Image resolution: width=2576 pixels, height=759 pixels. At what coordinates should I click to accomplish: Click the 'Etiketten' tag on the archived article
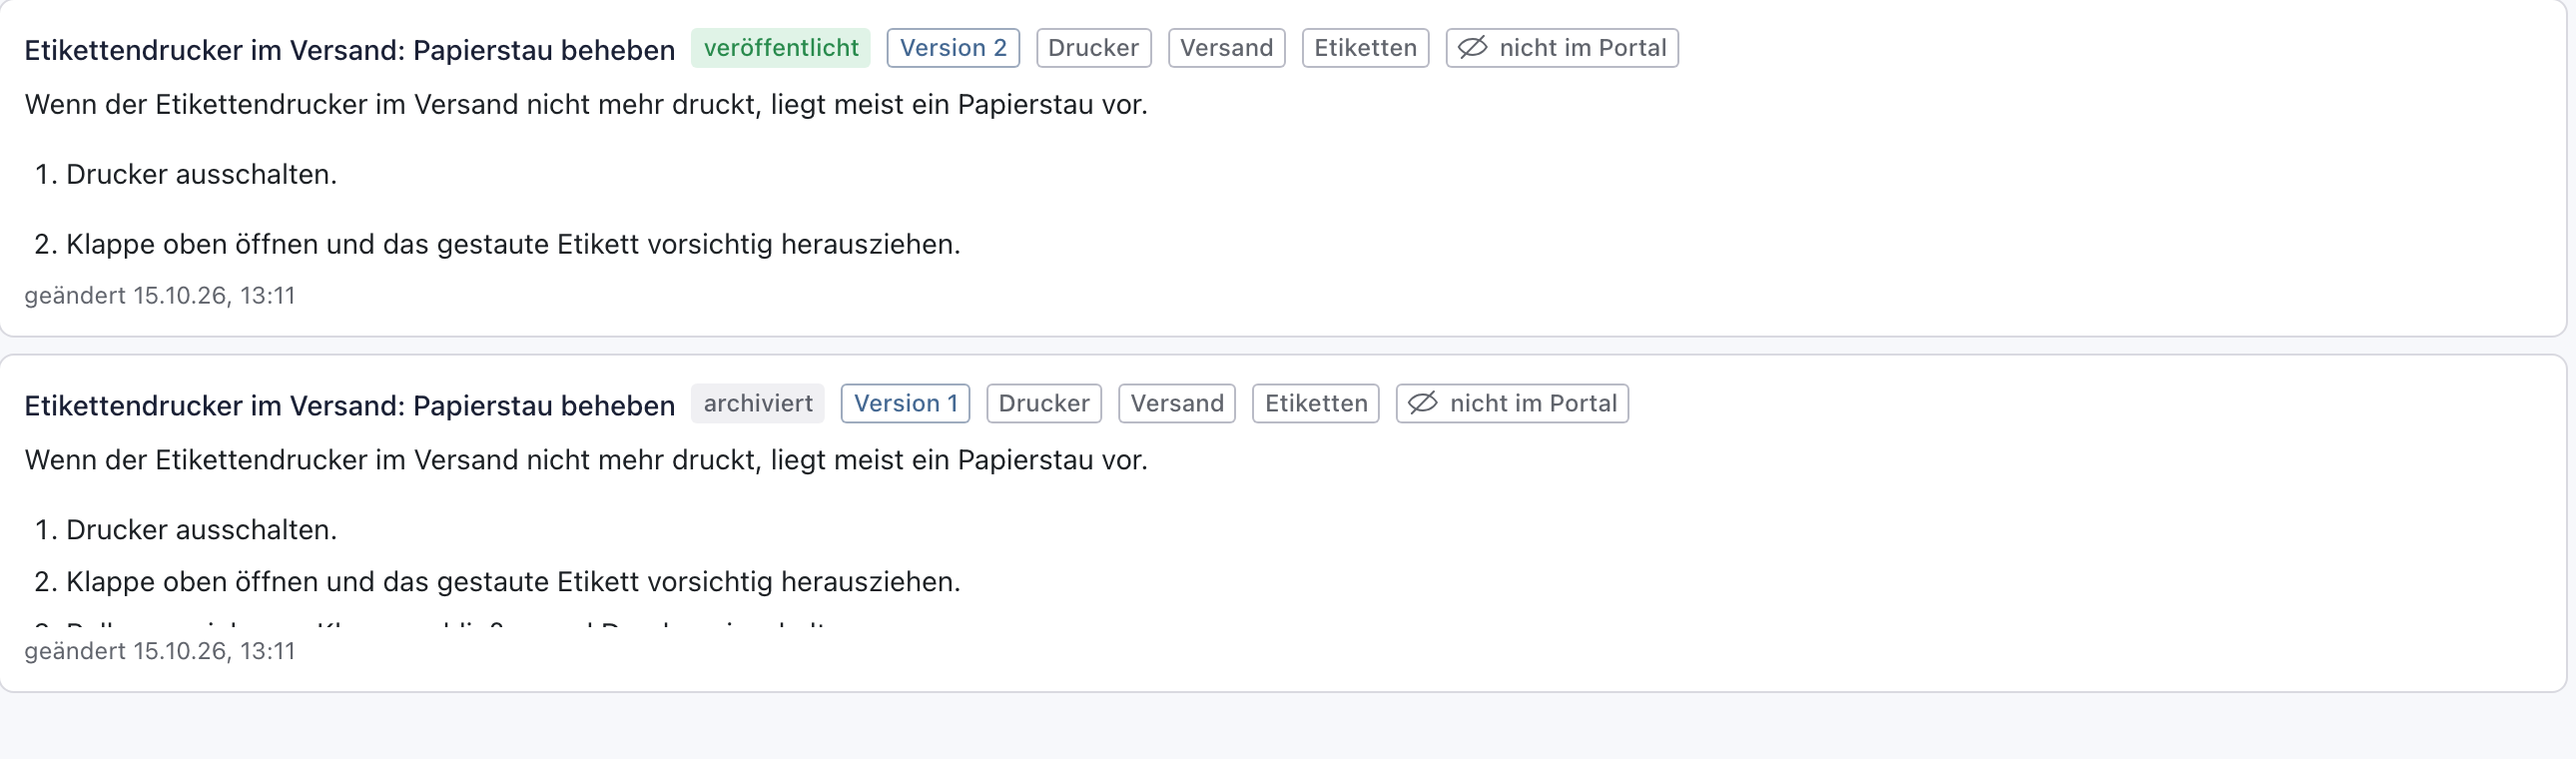[x=1315, y=403]
